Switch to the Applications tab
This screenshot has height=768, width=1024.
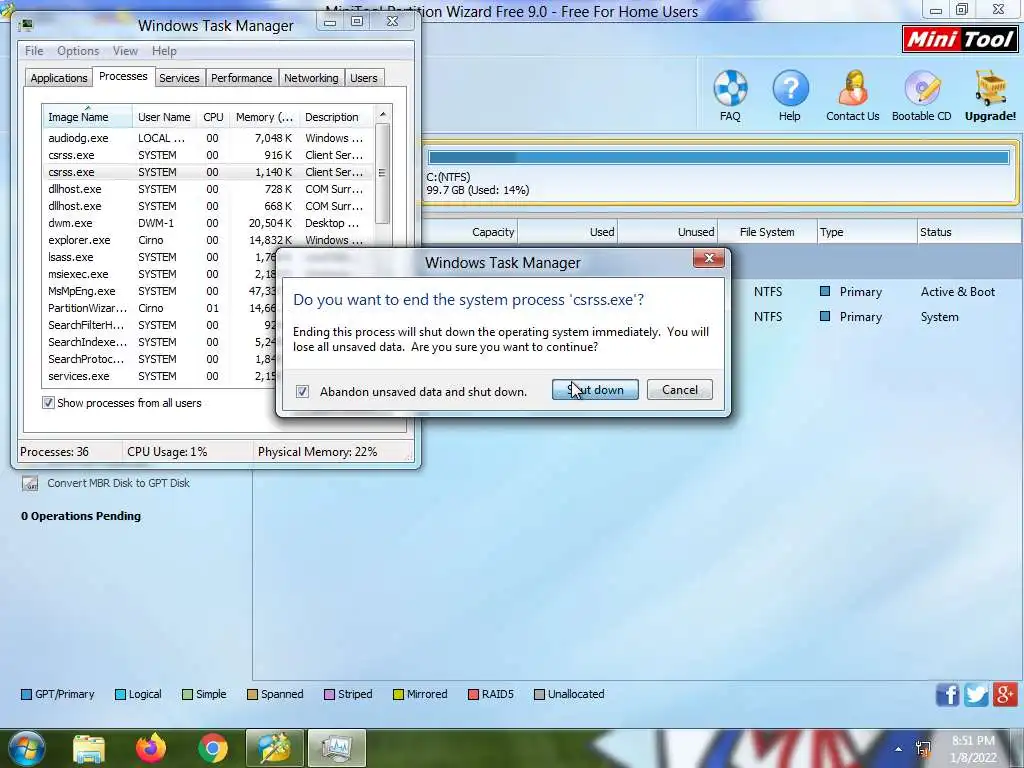[59, 78]
